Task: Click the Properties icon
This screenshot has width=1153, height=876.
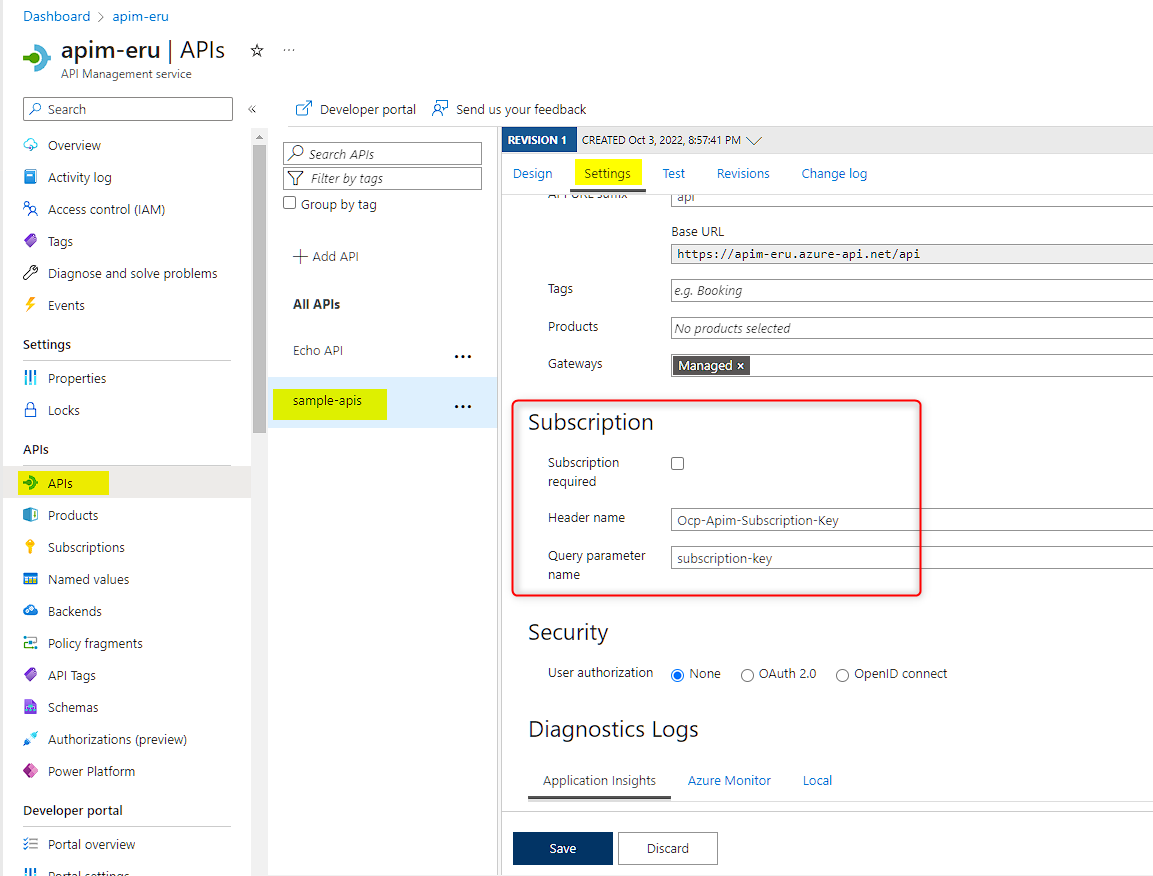Action: [30, 378]
